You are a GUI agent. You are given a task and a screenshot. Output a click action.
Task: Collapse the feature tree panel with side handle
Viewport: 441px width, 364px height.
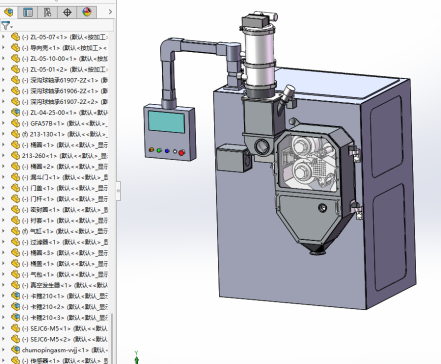click(x=118, y=191)
